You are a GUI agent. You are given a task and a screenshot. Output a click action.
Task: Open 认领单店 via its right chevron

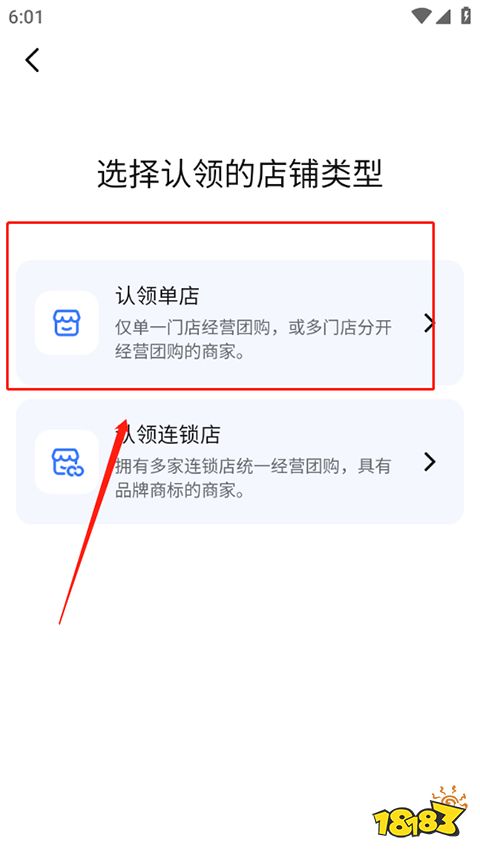coord(430,323)
